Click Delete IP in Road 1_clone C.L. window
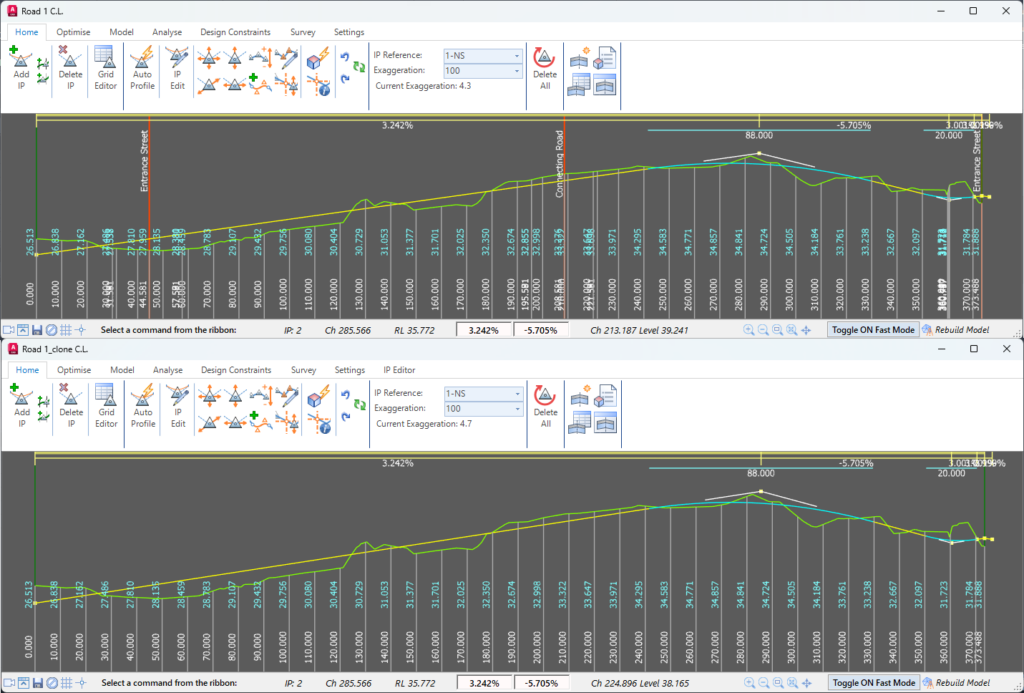1024x693 pixels. coord(71,407)
